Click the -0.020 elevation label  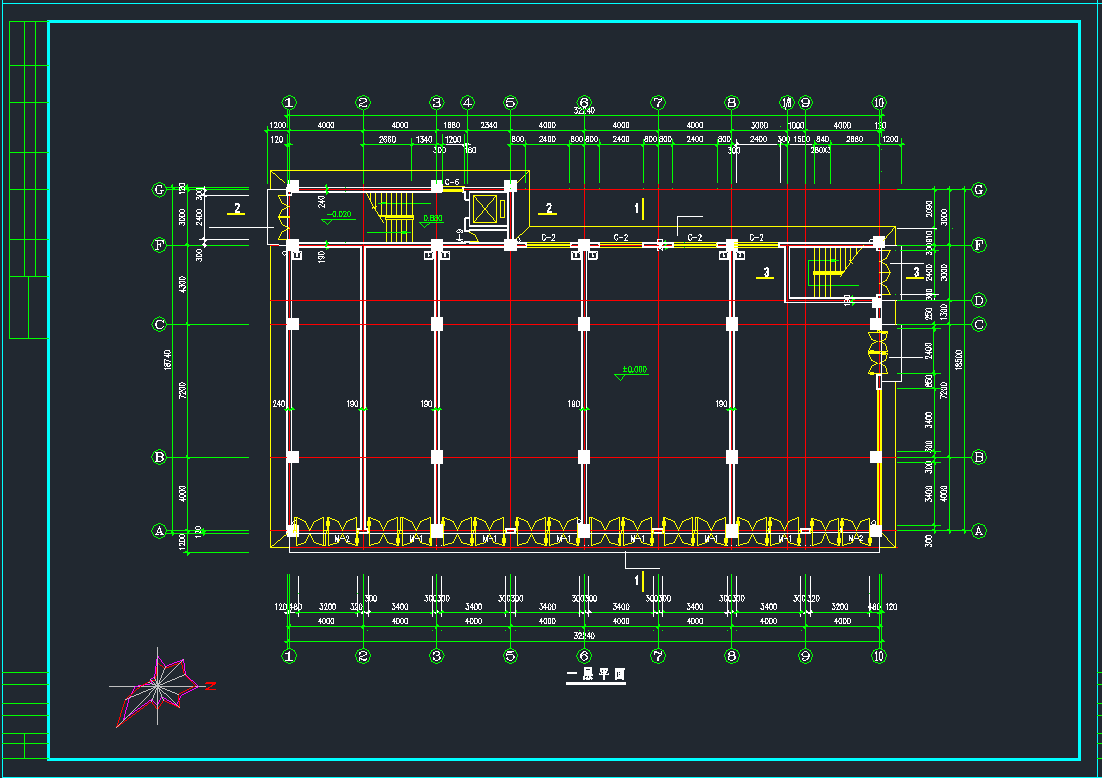[340, 215]
